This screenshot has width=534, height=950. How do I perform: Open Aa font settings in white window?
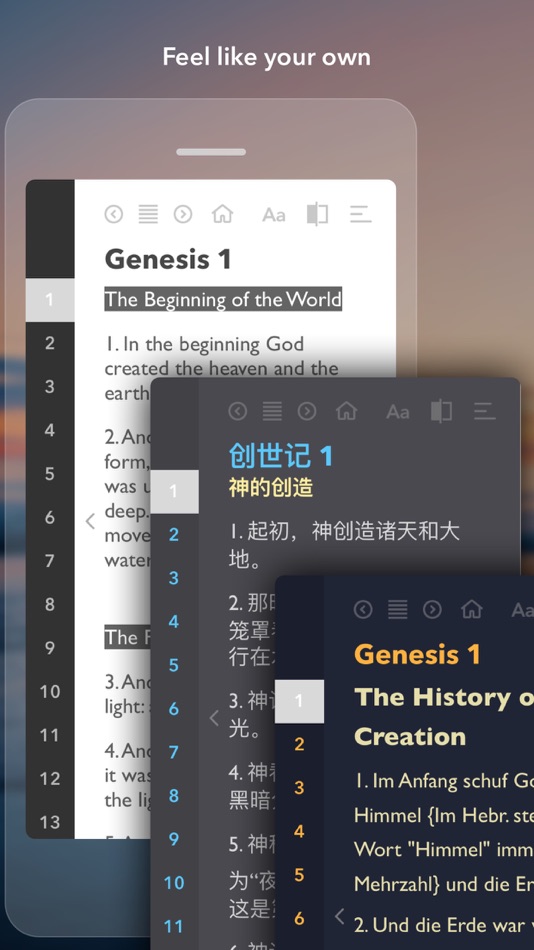coord(273,214)
